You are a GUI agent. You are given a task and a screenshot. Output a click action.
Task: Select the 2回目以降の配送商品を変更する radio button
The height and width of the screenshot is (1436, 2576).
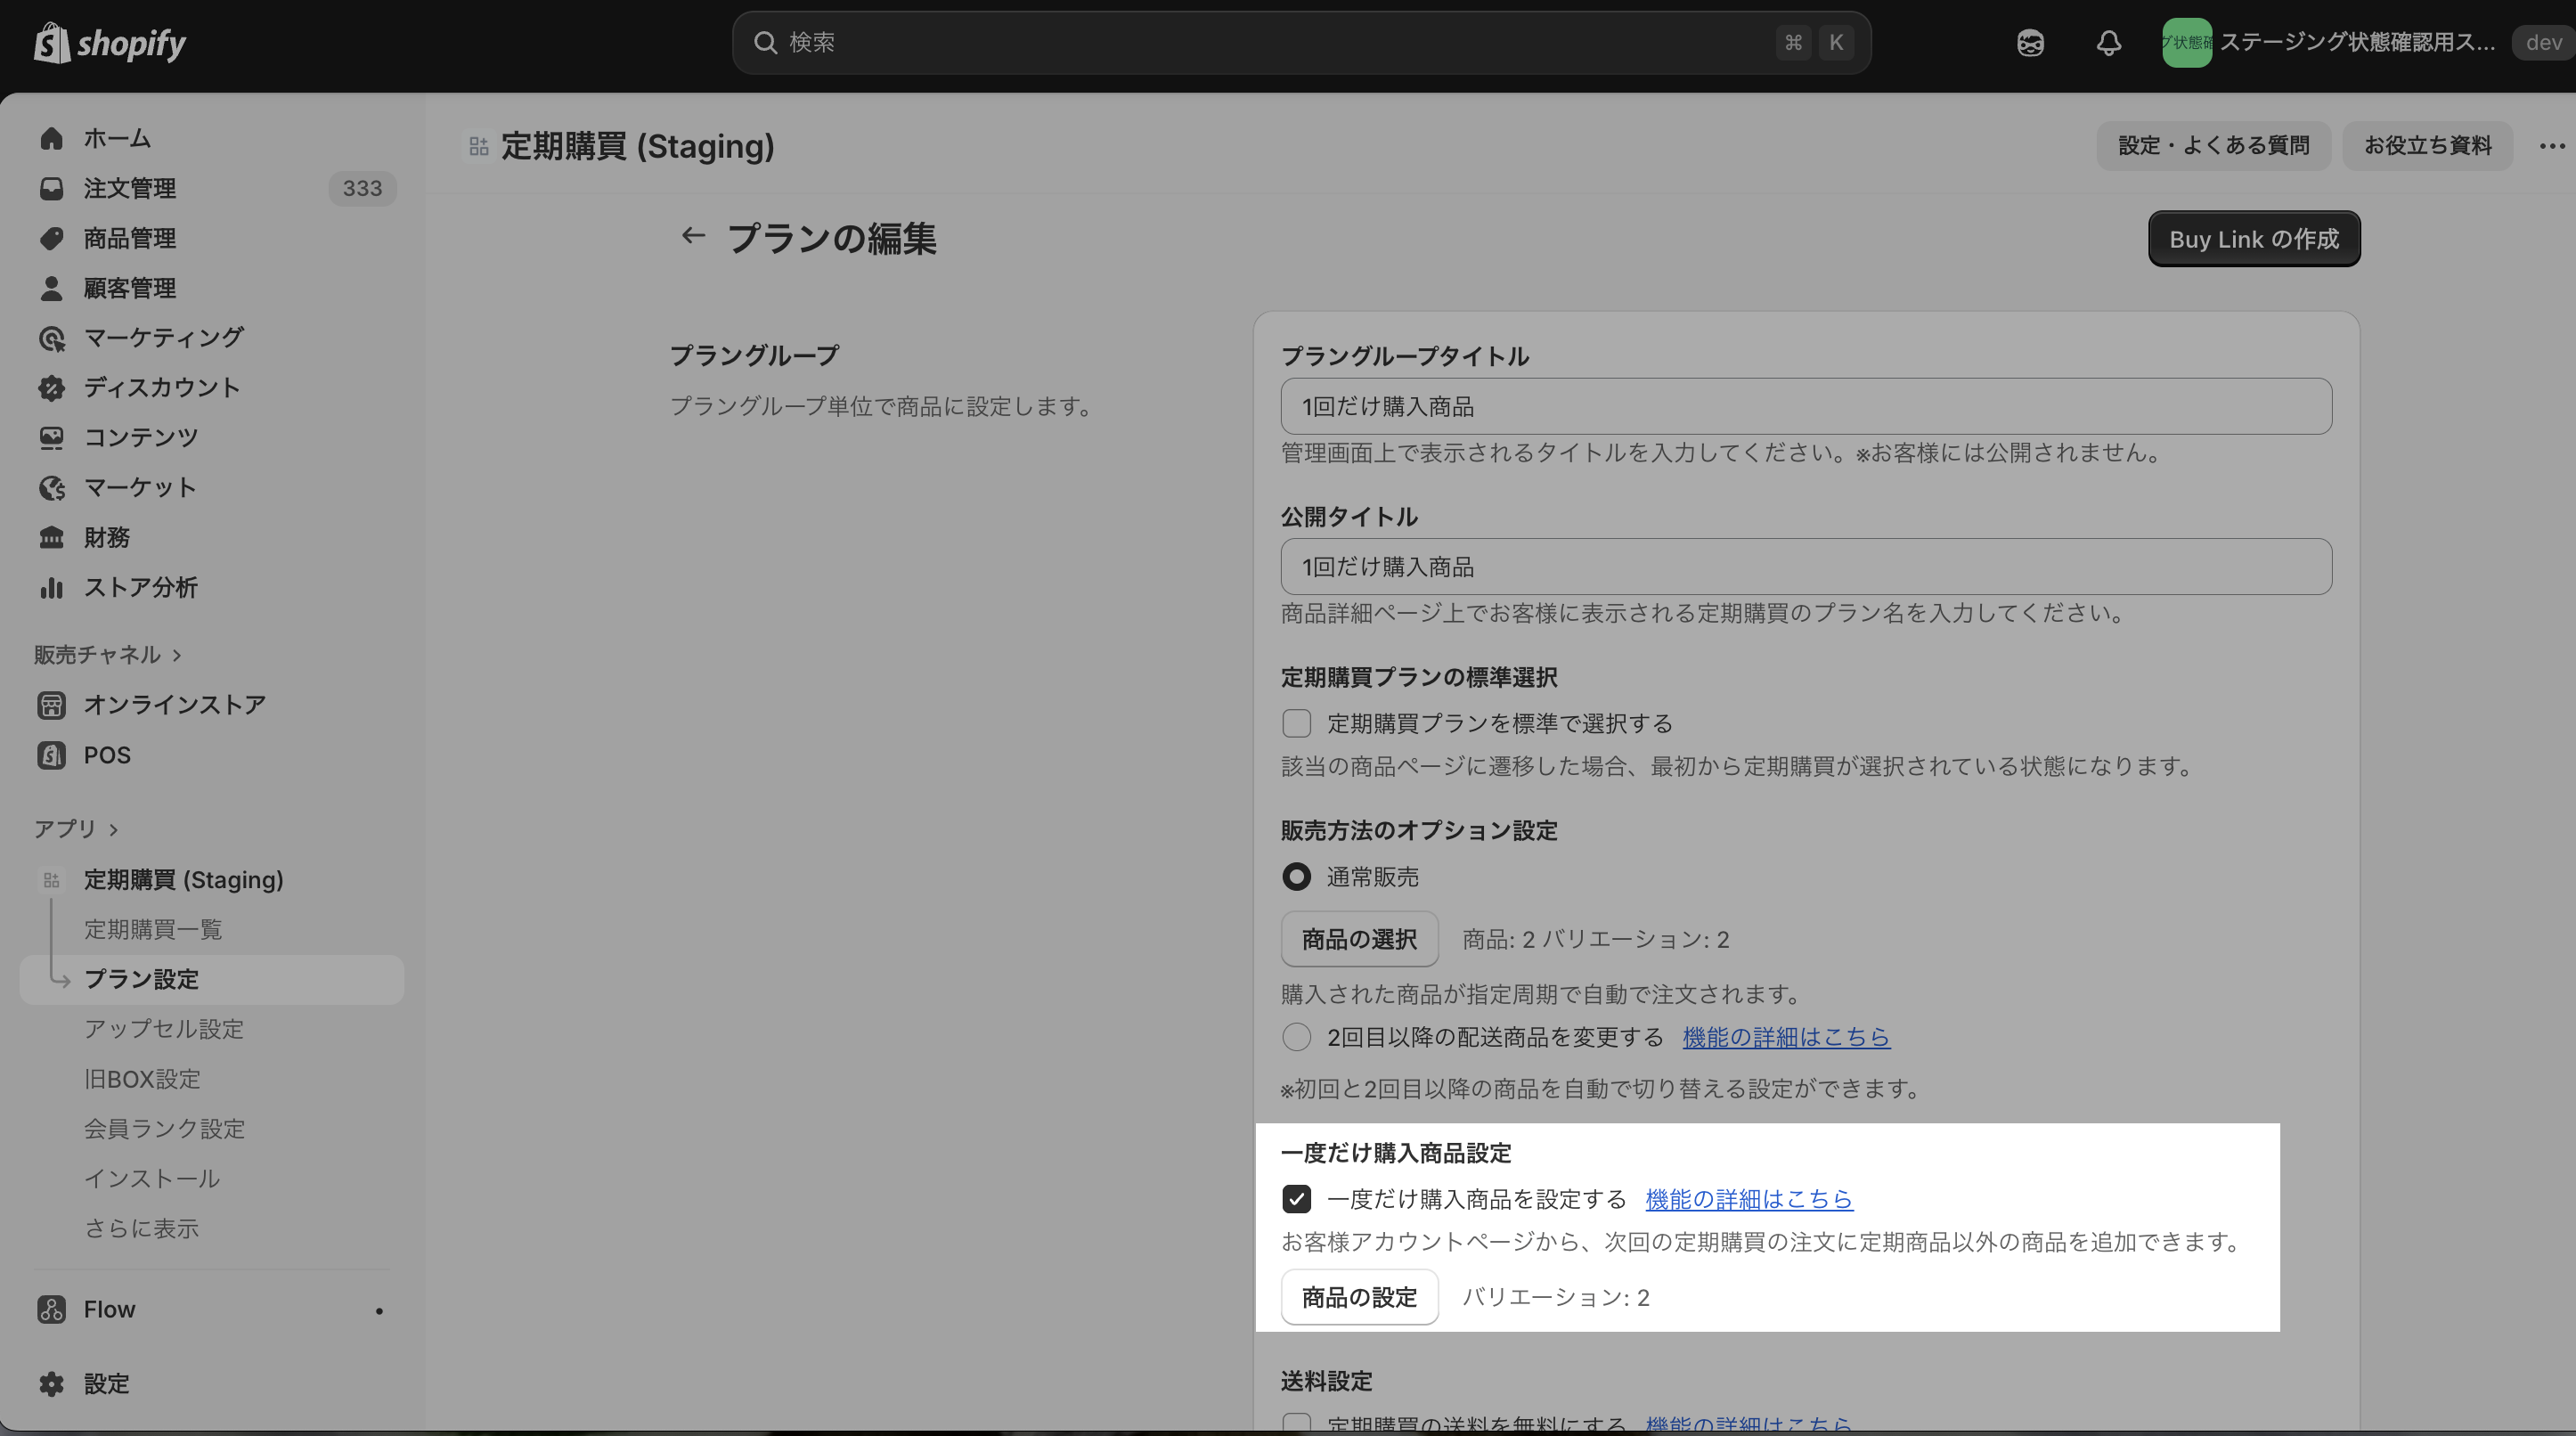tap(1296, 1037)
